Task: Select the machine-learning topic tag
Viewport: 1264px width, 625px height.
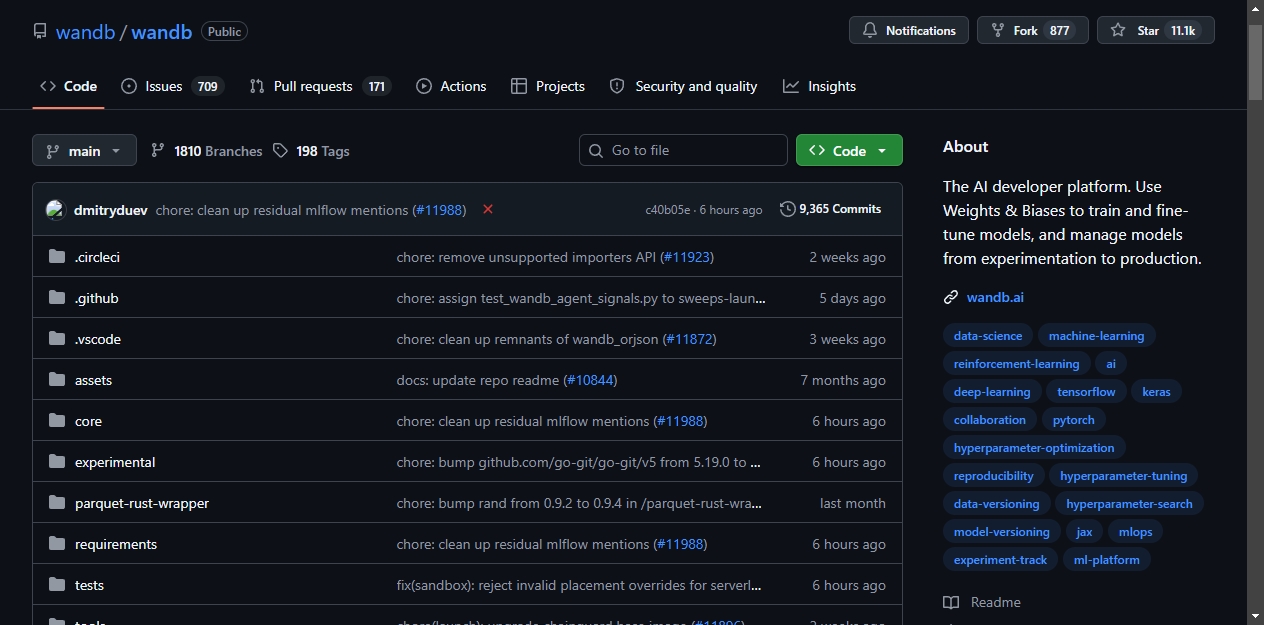Action: coord(1097,336)
